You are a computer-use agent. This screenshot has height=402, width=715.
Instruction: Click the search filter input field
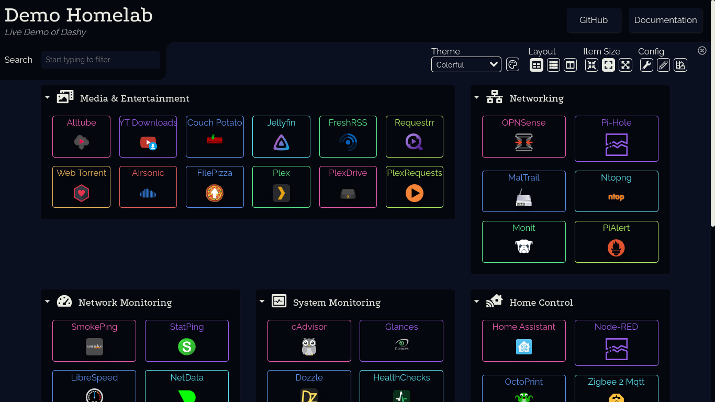tap(100, 60)
